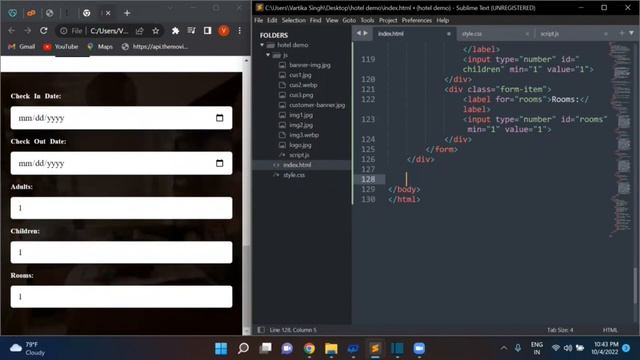Viewport: 640px width, 360px height.
Task: Open Sublime Project menu
Action: 388,20
